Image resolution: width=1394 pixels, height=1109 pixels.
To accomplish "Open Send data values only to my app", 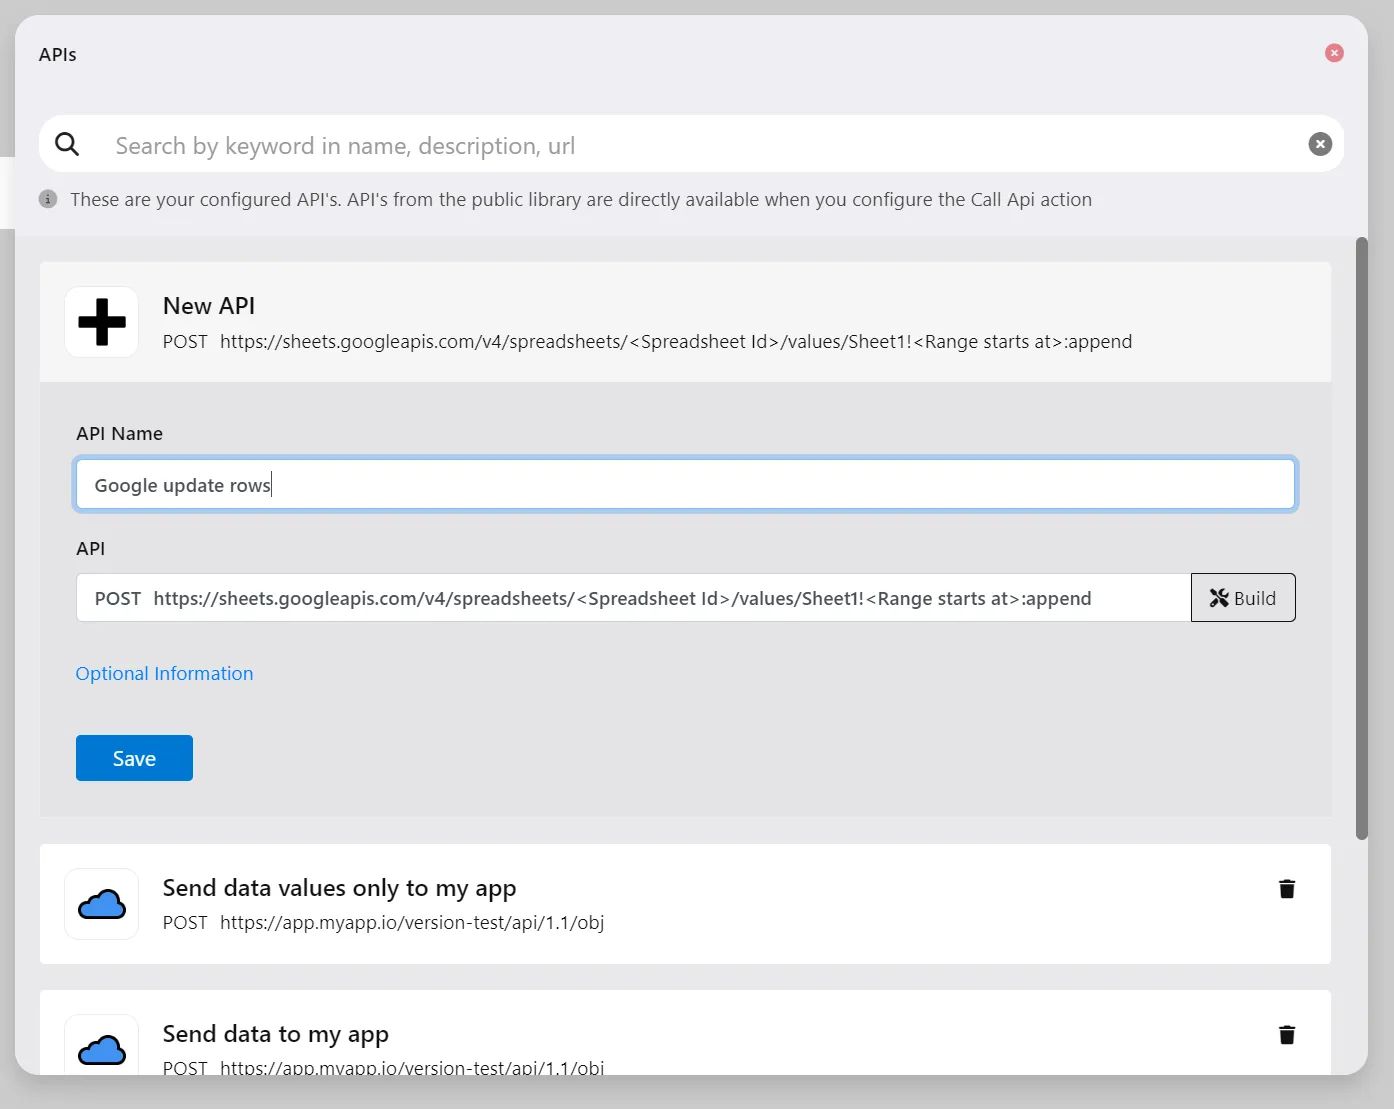I will pyautogui.click(x=686, y=904).
